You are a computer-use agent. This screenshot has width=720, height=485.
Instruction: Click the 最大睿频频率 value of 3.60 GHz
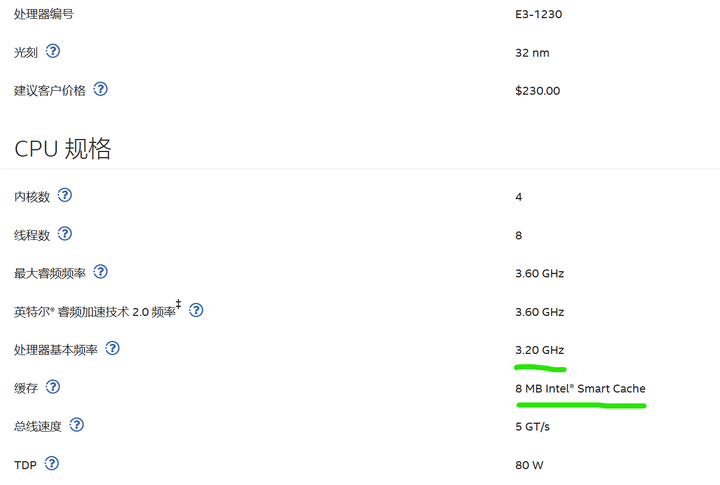pos(539,273)
